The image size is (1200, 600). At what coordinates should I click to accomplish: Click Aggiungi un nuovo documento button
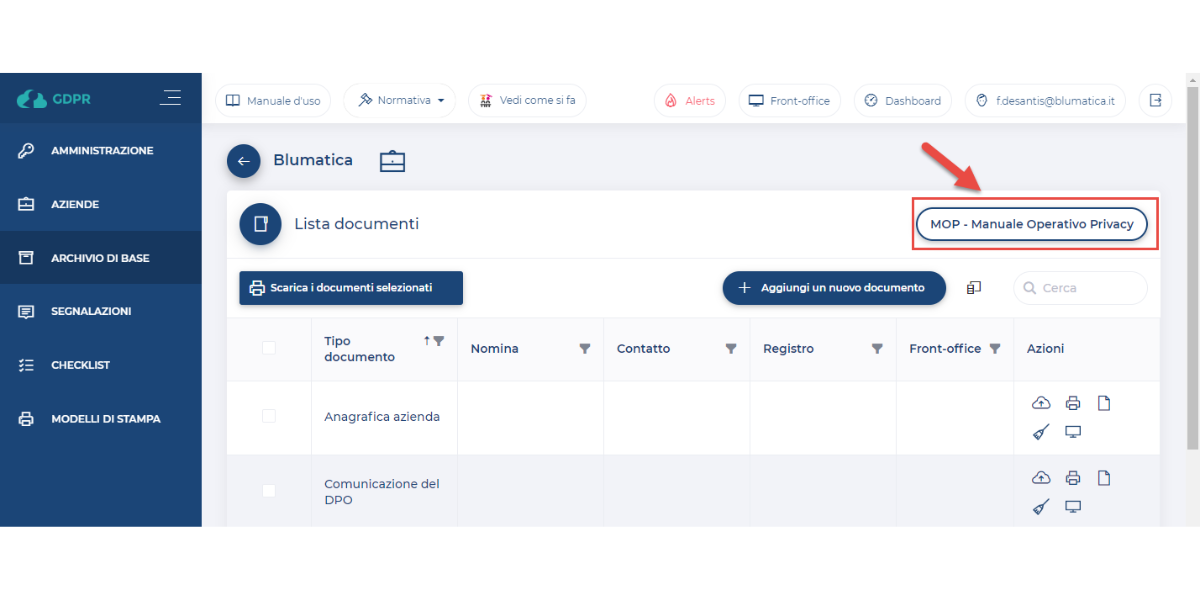tap(833, 288)
